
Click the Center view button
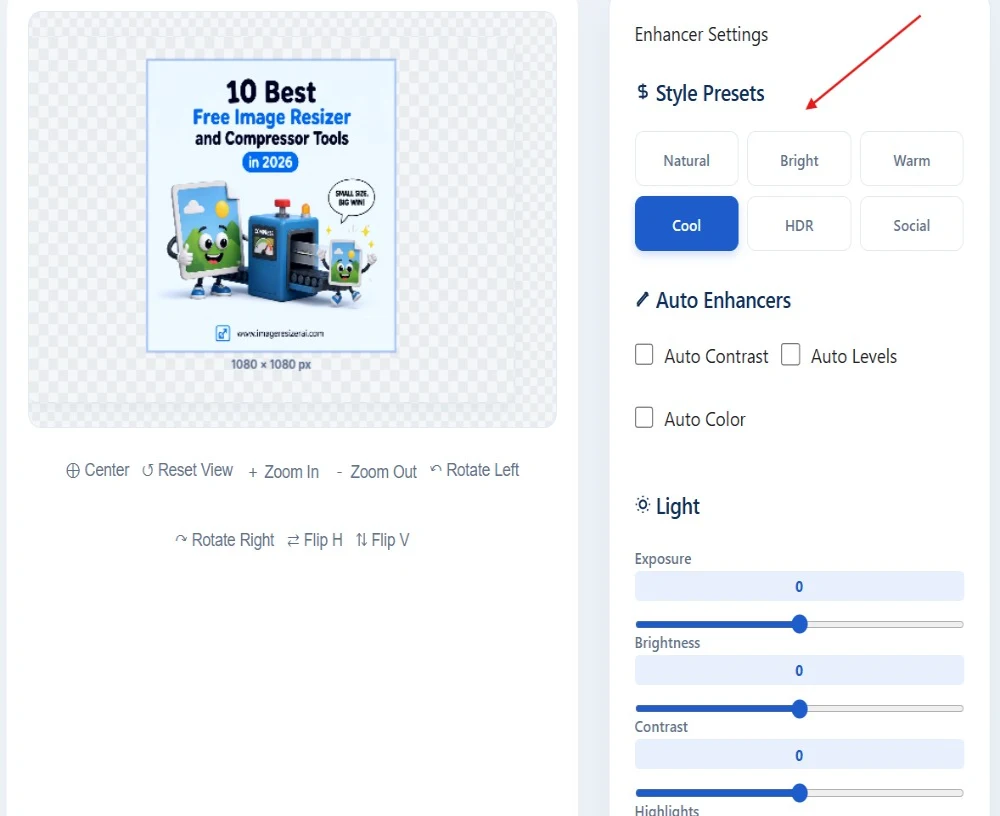coord(98,470)
